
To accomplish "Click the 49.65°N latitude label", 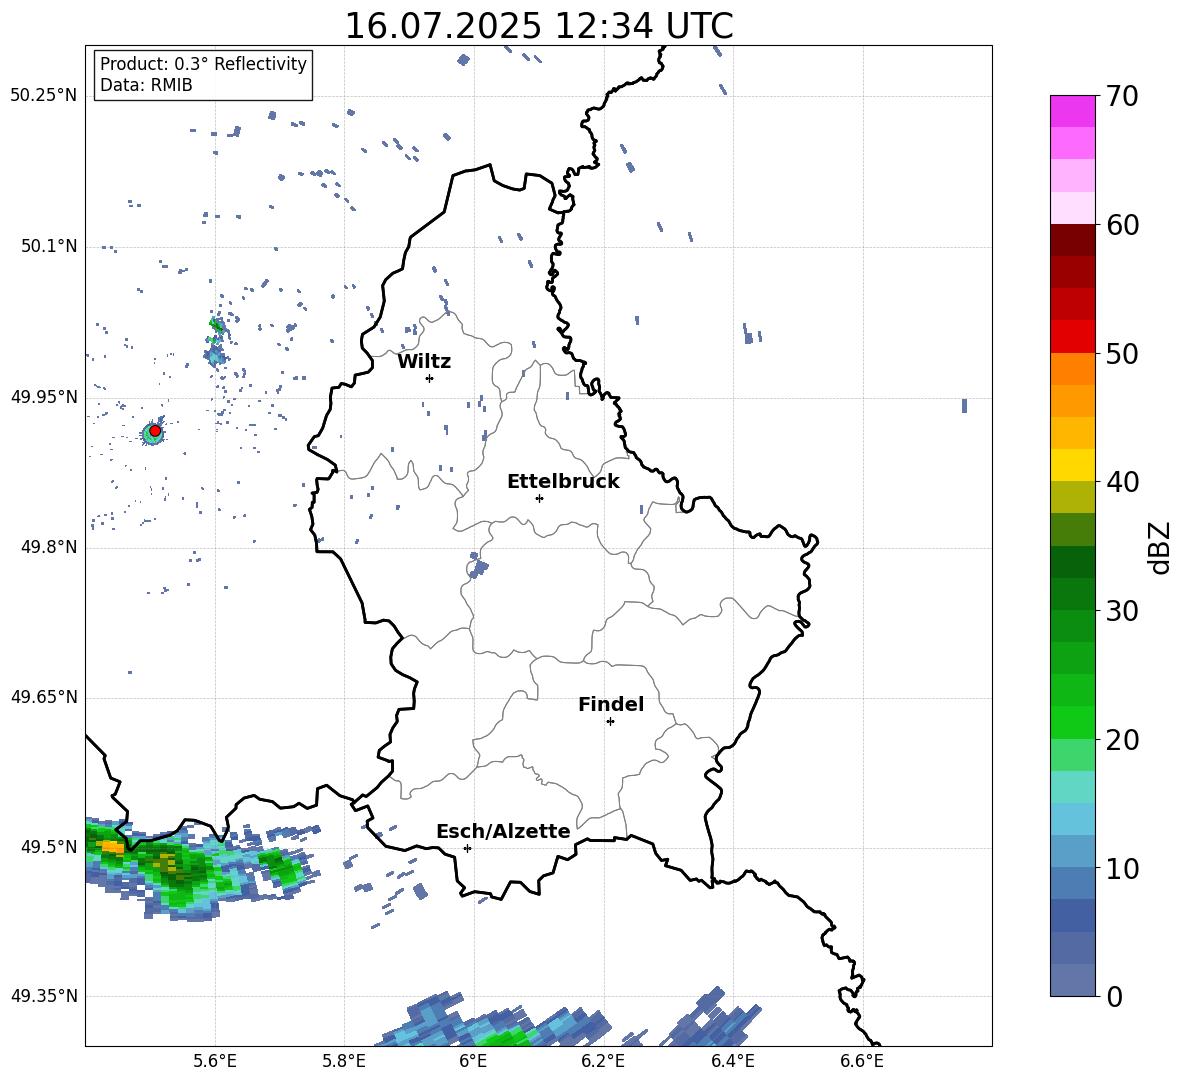I will tap(44, 696).
